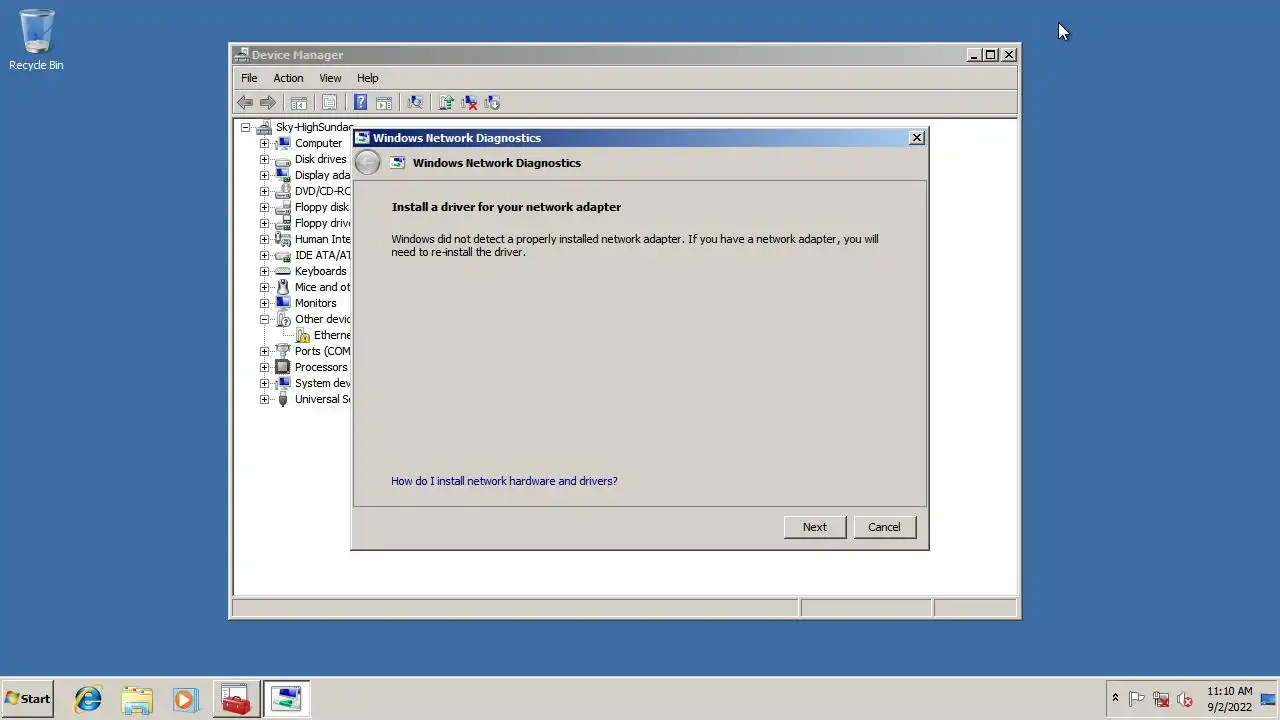This screenshot has width=1280, height=720.
Task: Select the Mice and other pointing devices icon
Action: pyautogui.click(x=283, y=287)
